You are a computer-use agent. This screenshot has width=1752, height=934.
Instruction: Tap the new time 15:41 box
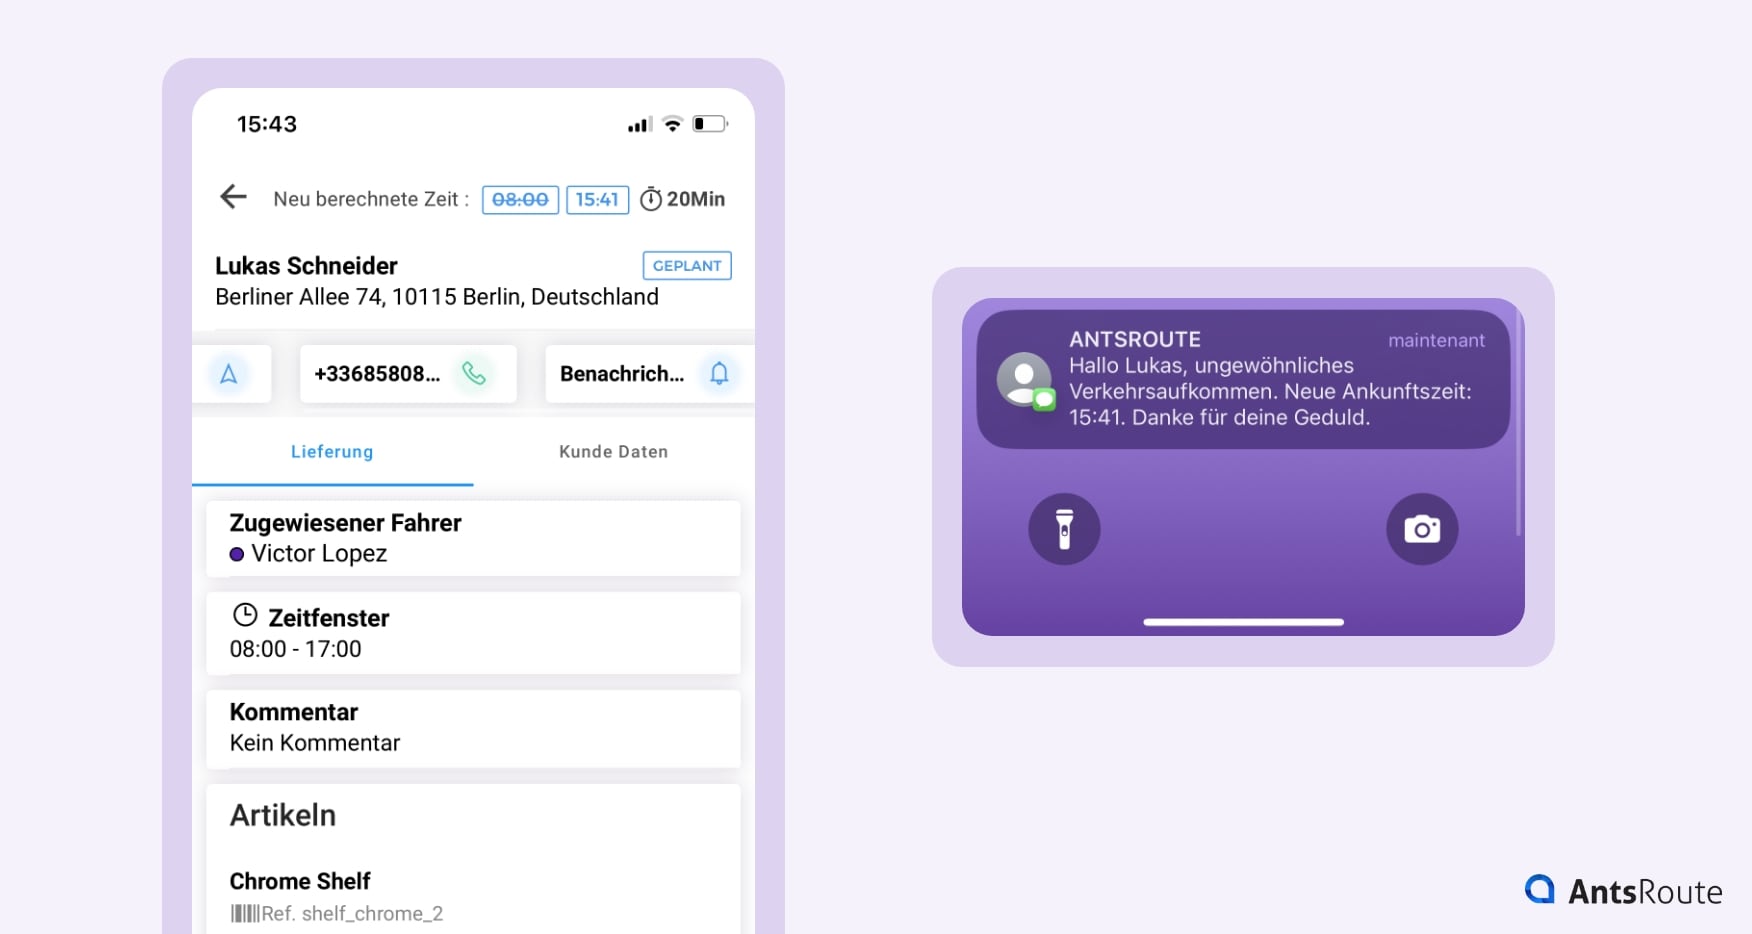point(597,200)
